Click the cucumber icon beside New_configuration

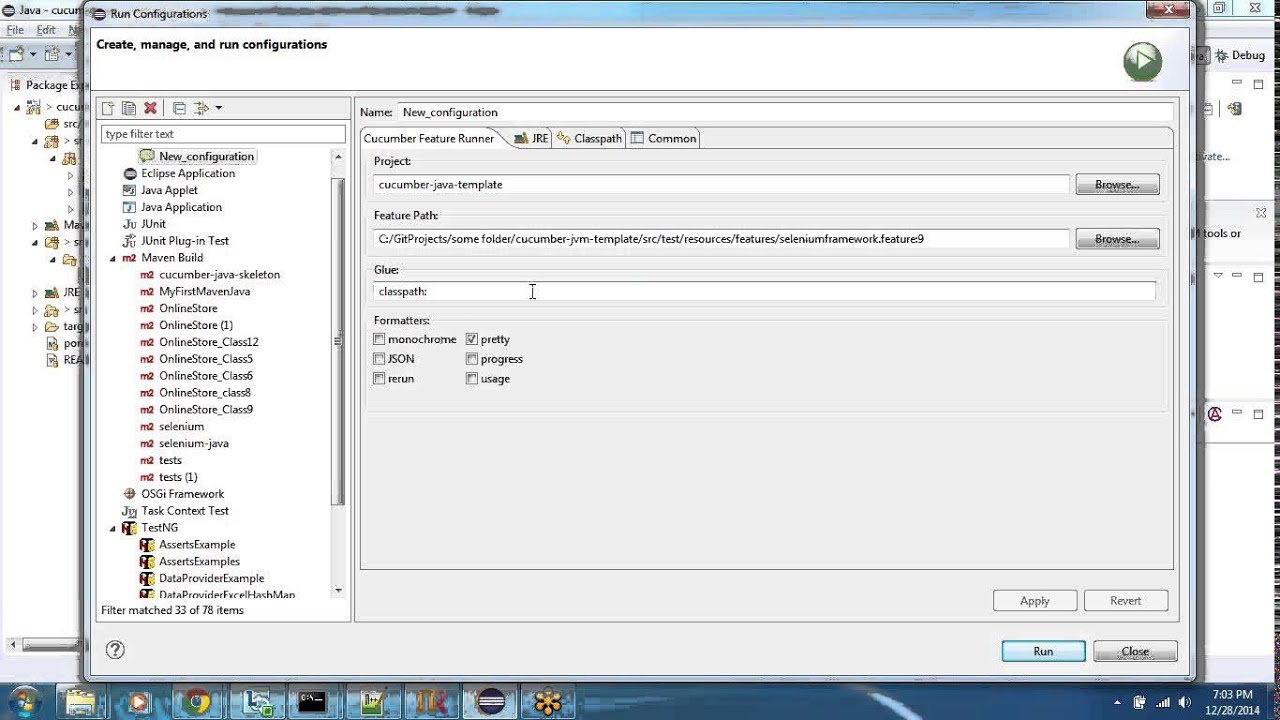pyautogui.click(x=147, y=156)
